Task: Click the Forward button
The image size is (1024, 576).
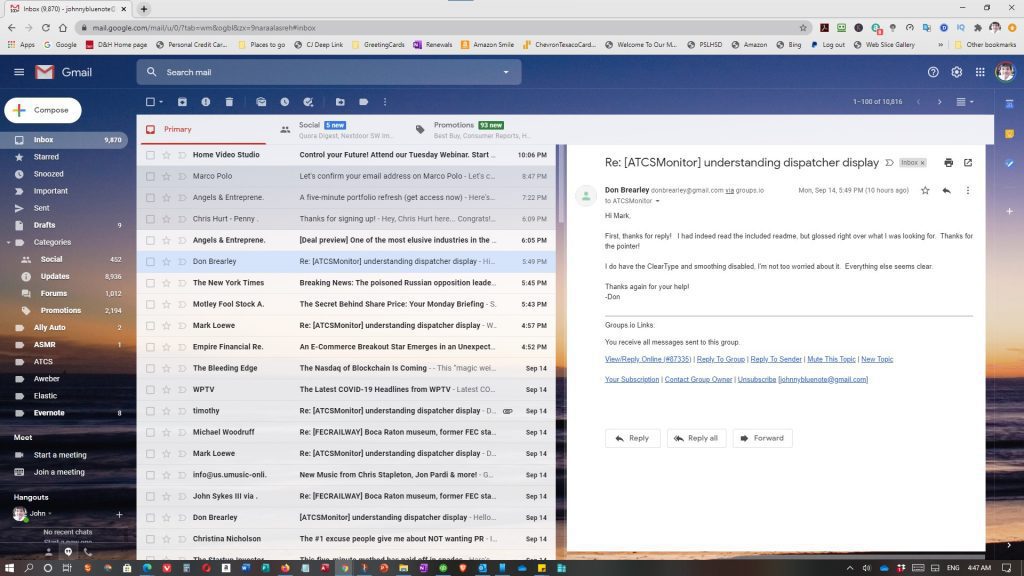Action: coord(762,438)
